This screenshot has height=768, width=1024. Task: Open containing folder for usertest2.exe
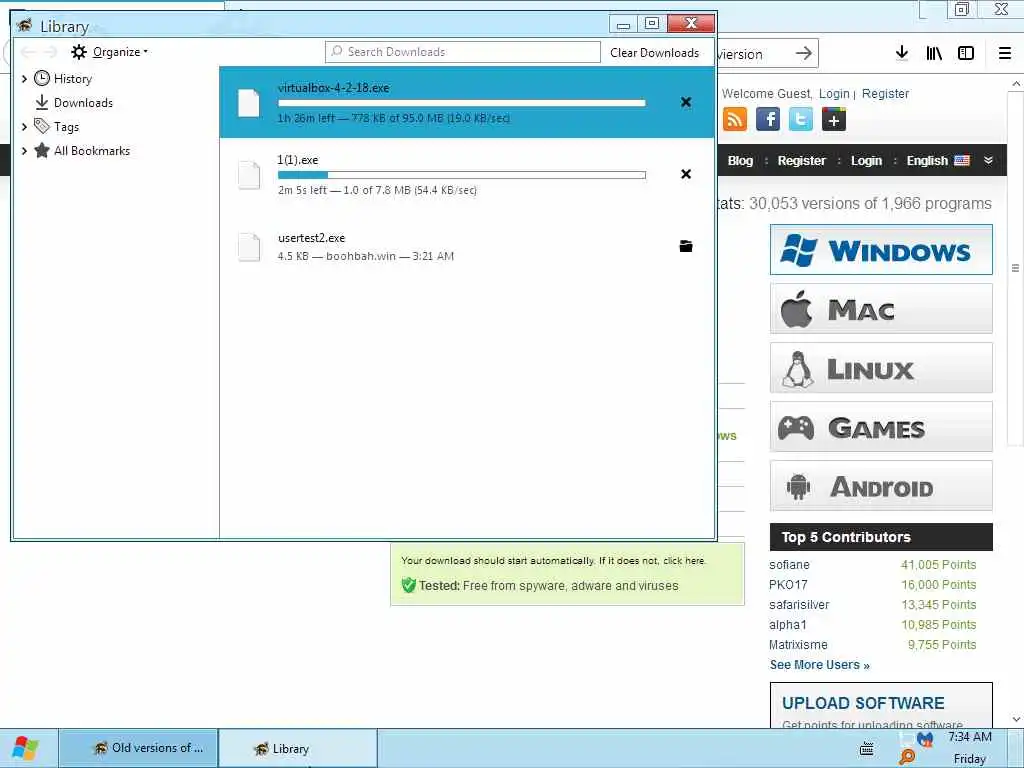[686, 246]
